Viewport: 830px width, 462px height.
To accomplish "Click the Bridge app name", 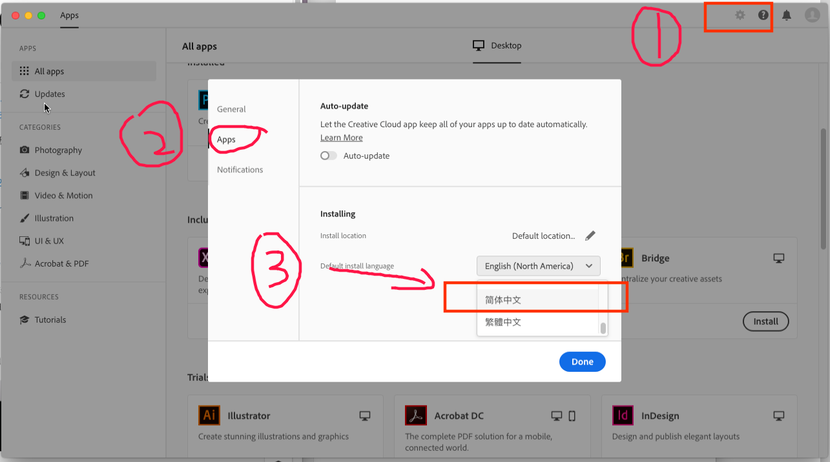I will point(655,258).
